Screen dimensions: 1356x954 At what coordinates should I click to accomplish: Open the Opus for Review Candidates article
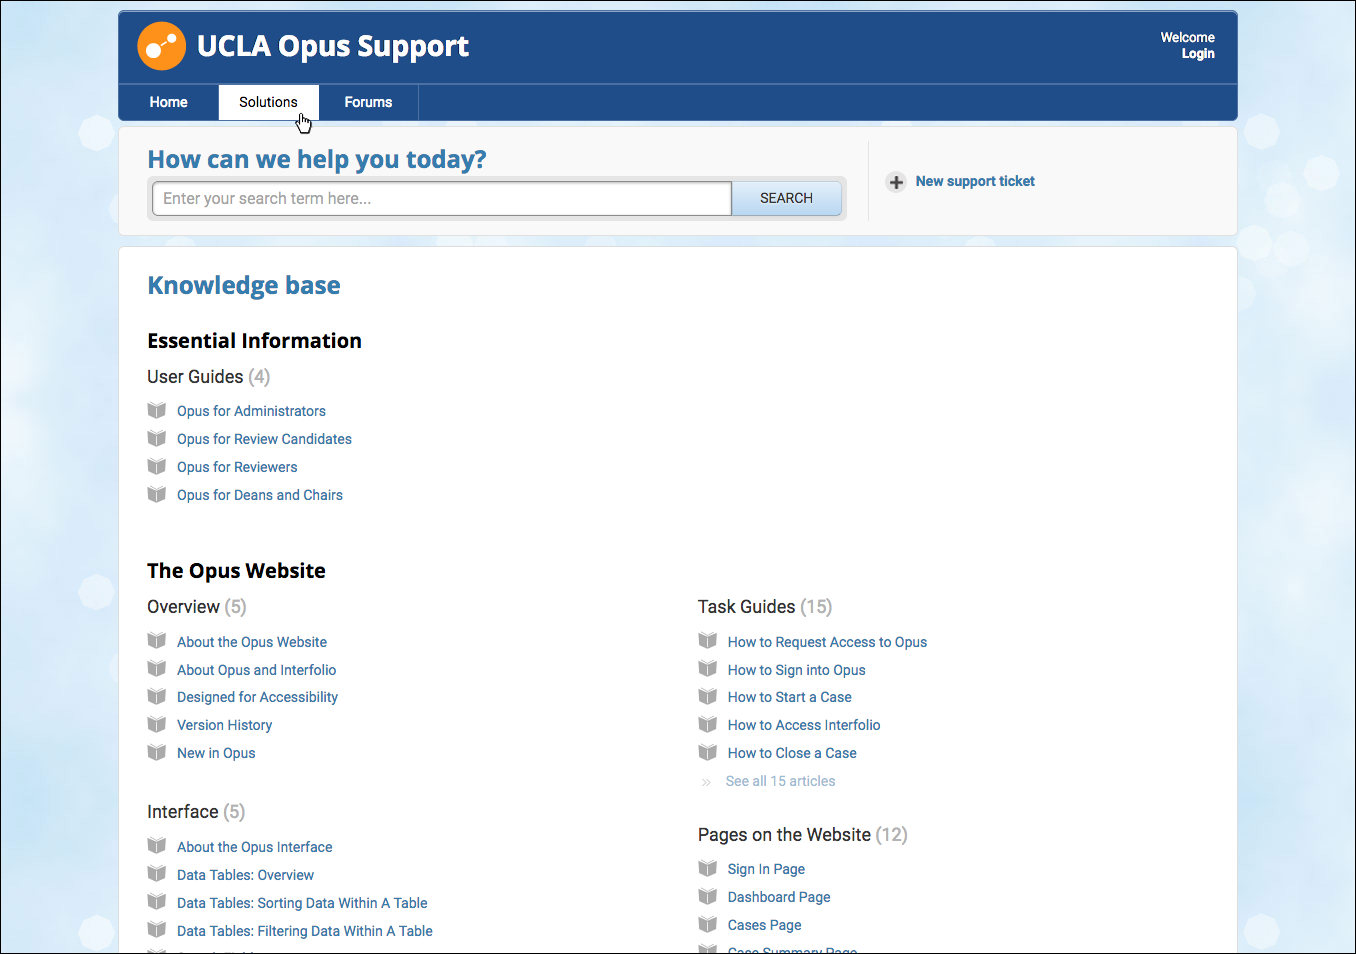pyautogui.click(x=264, y=439)
